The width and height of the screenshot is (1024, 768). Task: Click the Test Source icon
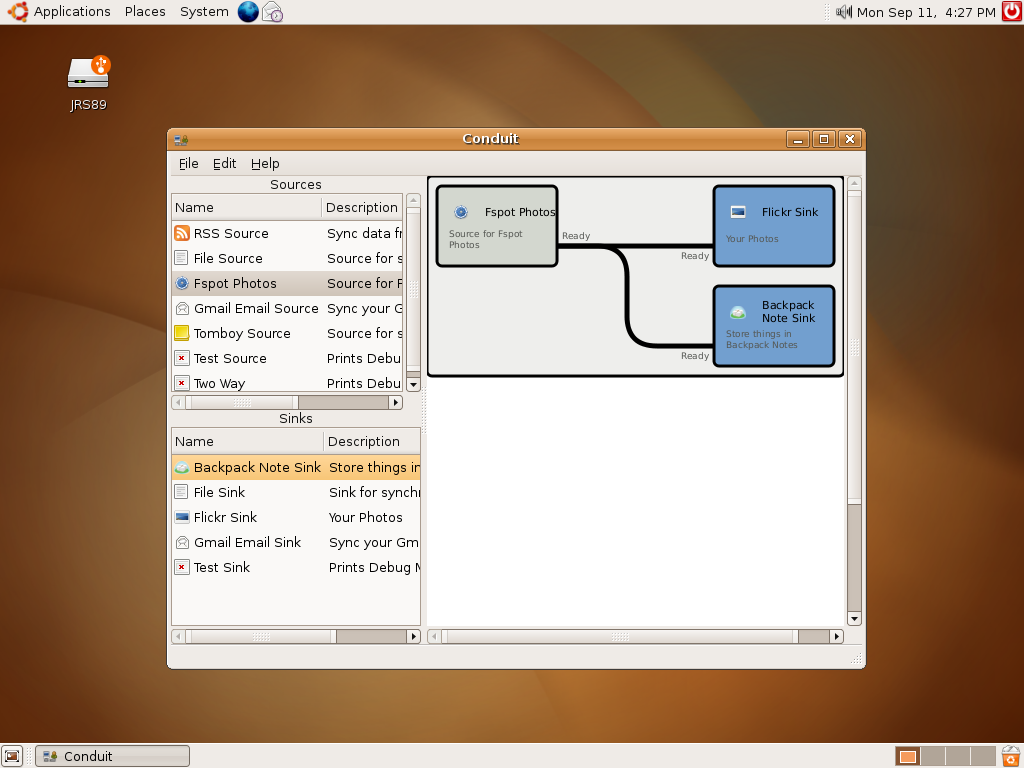pyautogui.click(x=182, y=359)
